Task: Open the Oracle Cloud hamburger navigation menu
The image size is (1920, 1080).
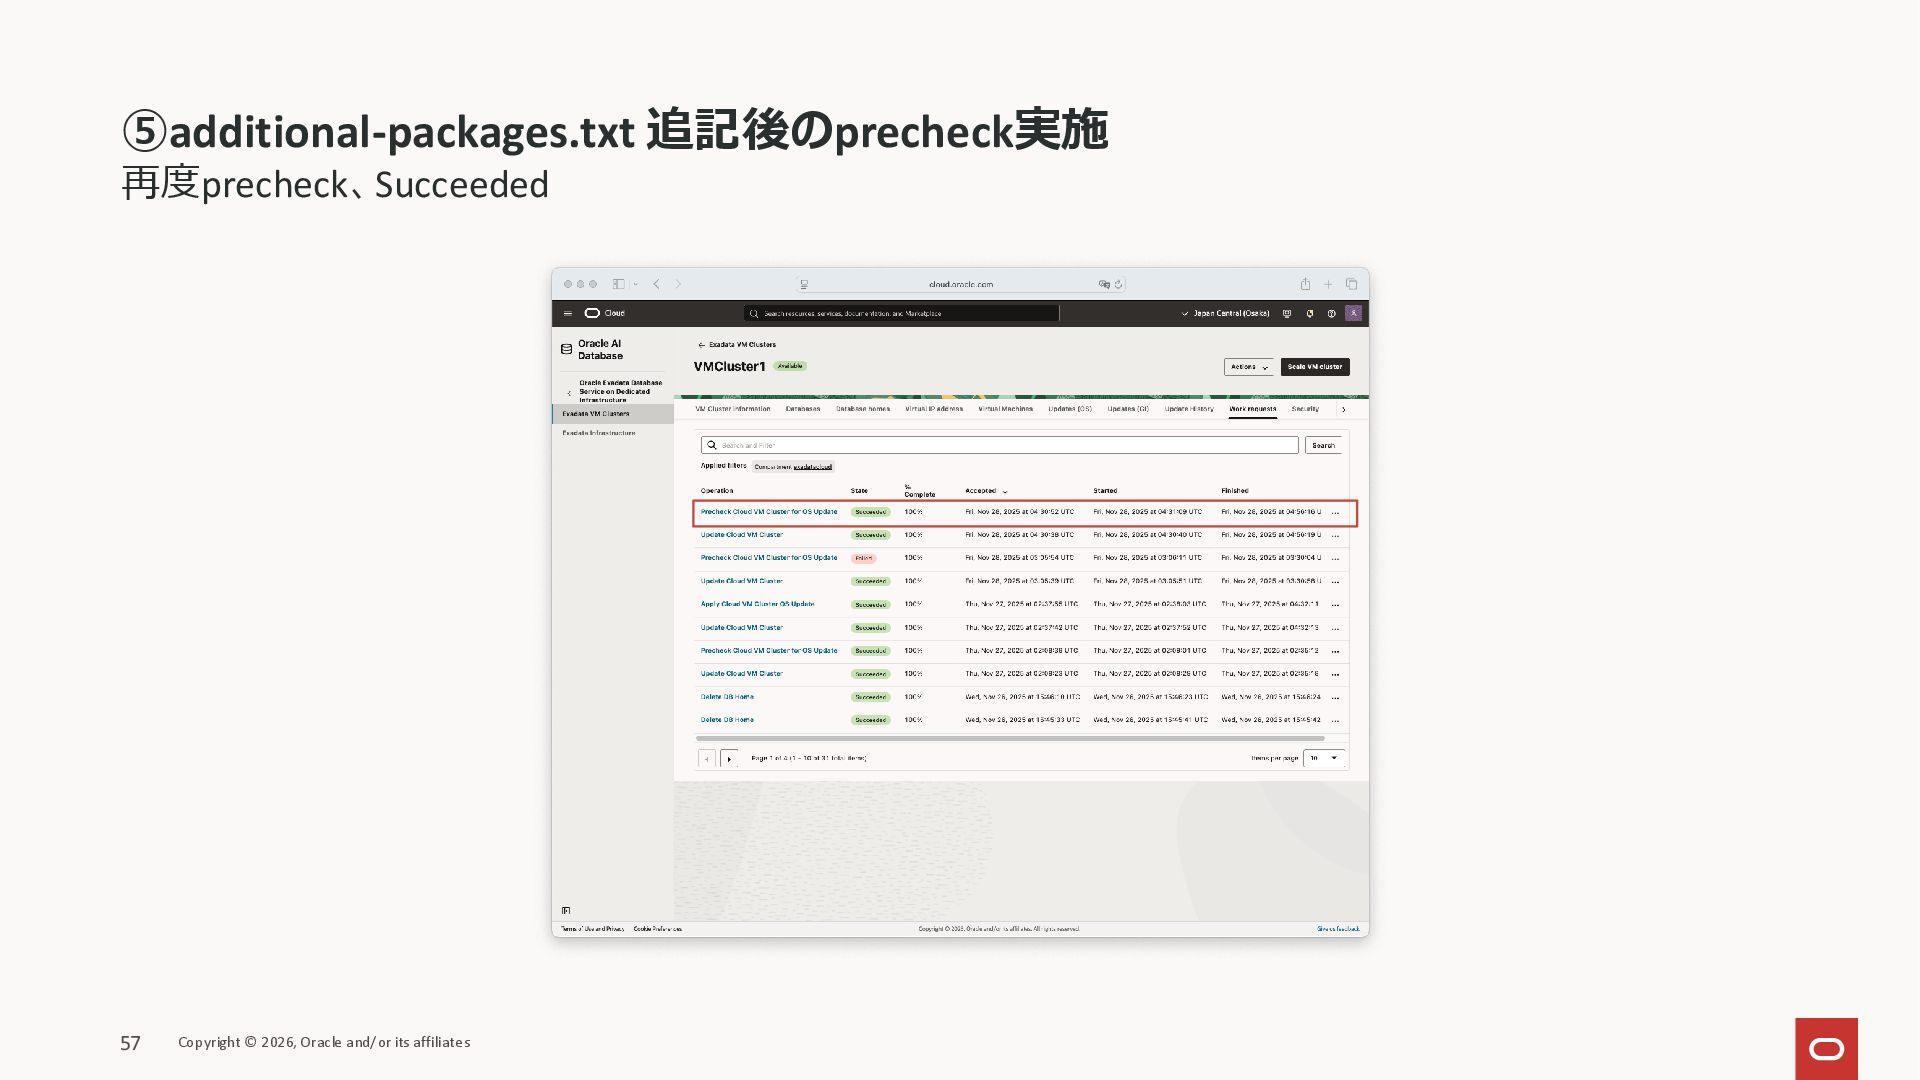Action: (568, 313)
